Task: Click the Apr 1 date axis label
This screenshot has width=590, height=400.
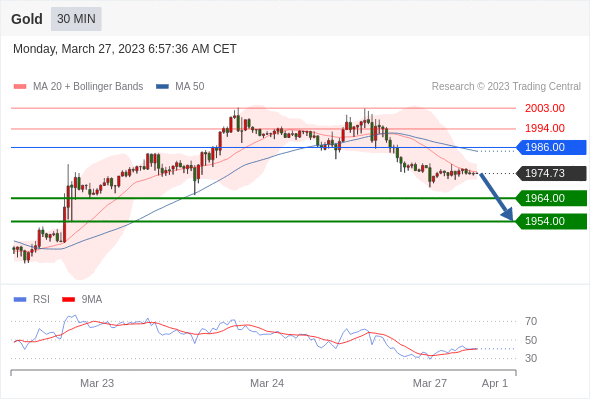Action: [495, 383]
